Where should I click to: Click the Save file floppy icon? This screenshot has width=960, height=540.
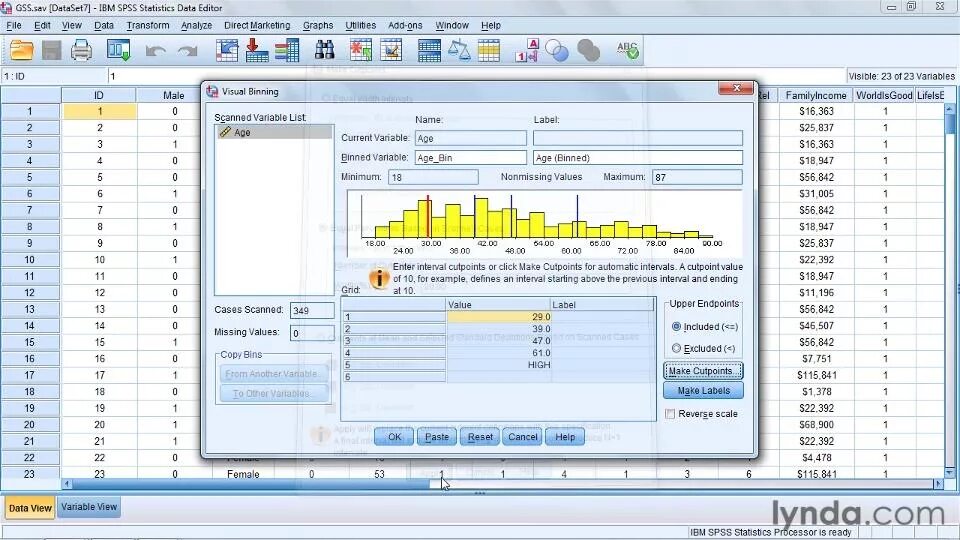[x=51, y=50]
